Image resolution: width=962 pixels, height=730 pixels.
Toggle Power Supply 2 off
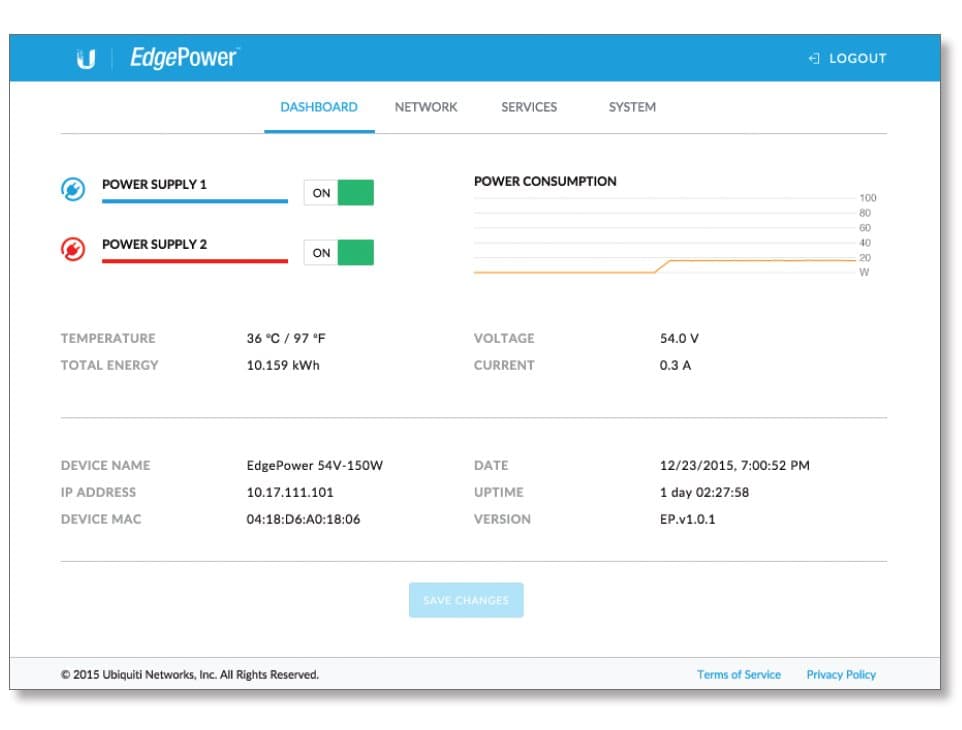[x=355, y=253]
